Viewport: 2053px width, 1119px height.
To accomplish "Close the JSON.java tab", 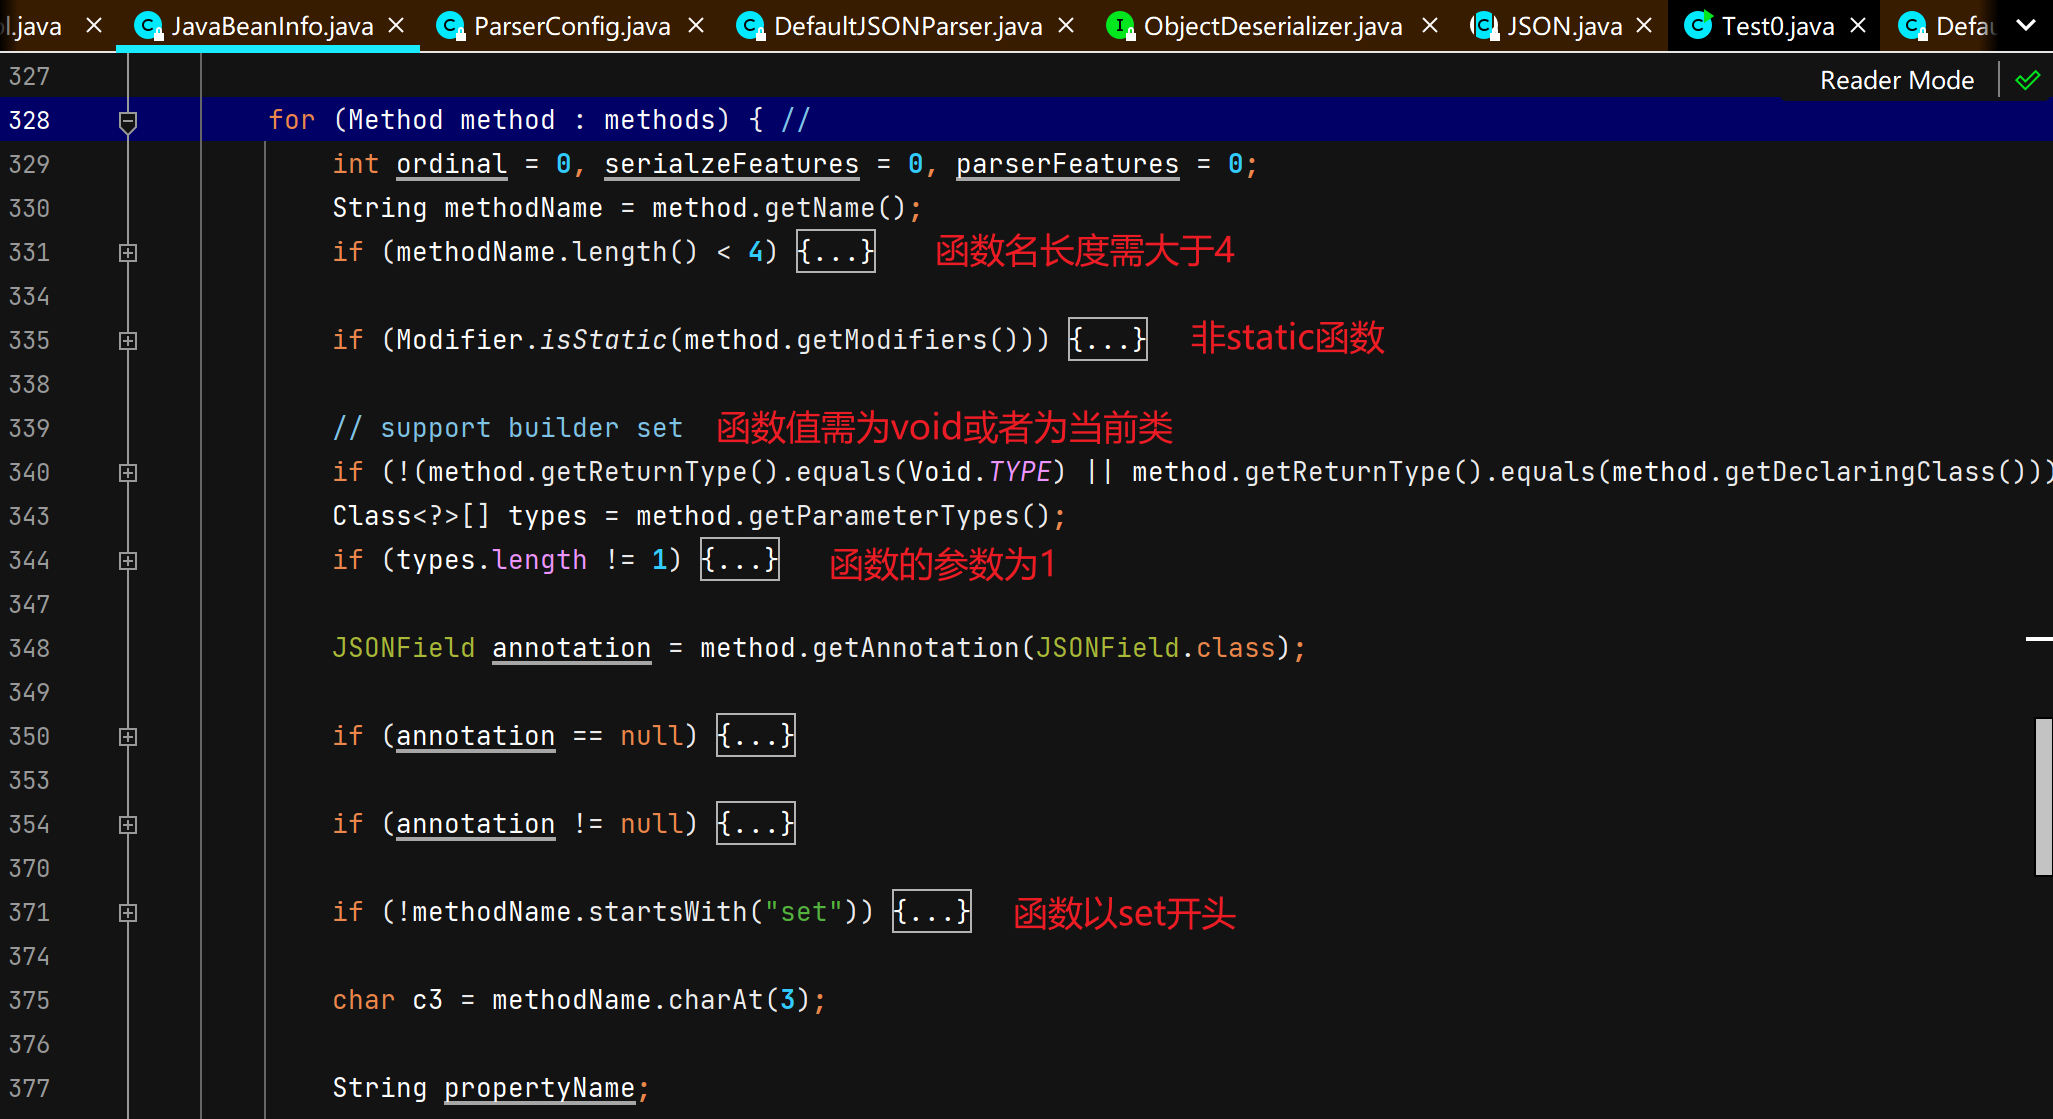I will [x=1644, y=25].
